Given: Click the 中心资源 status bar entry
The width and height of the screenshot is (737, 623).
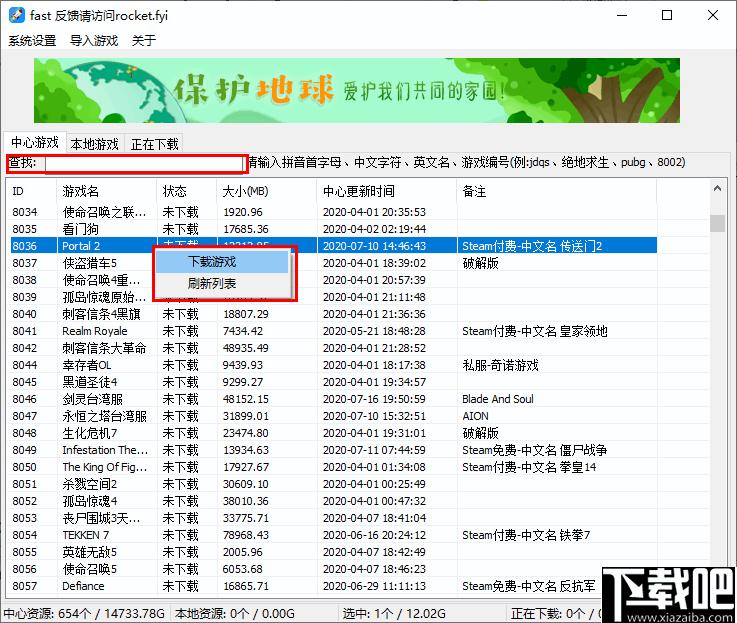Looking at the screenshot, I should click(84, 613).
